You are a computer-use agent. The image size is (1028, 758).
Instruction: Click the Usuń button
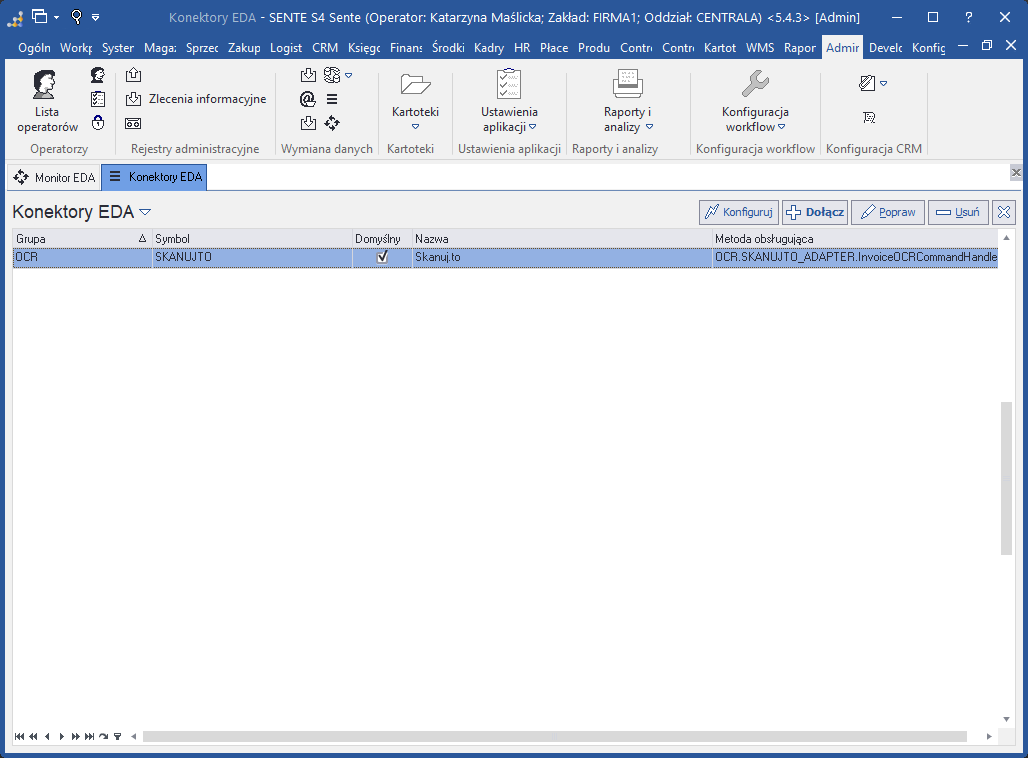[x=958, y=212]
